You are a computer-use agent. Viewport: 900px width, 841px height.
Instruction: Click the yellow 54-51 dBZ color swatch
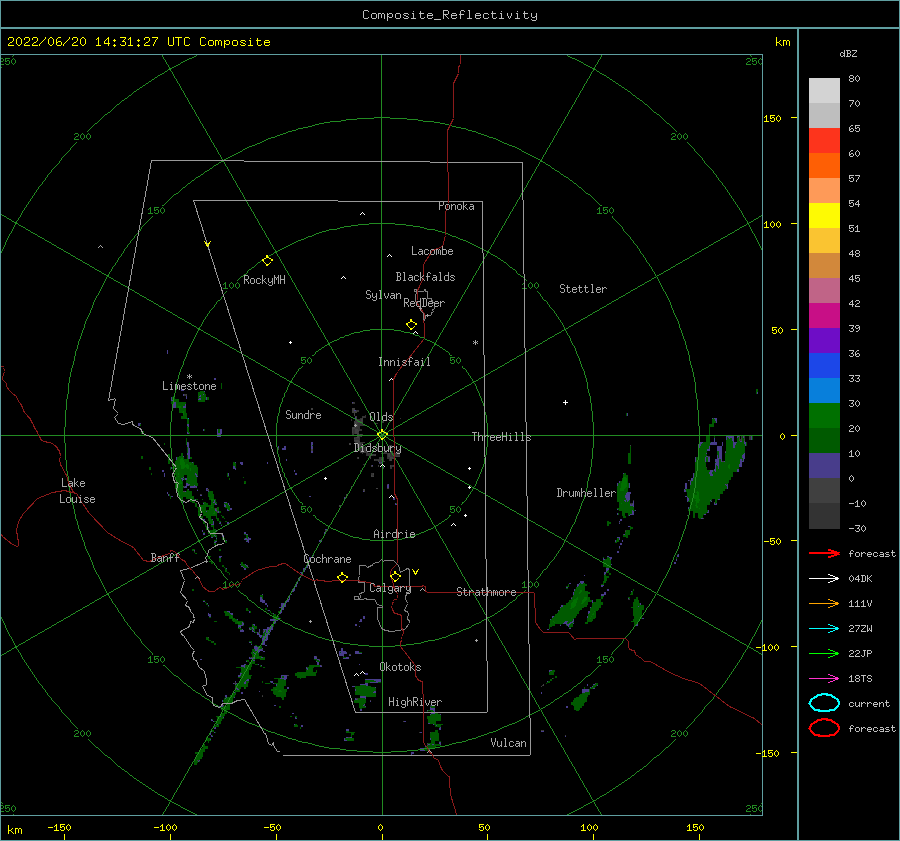pyautogui.click(x=824, y=215)
